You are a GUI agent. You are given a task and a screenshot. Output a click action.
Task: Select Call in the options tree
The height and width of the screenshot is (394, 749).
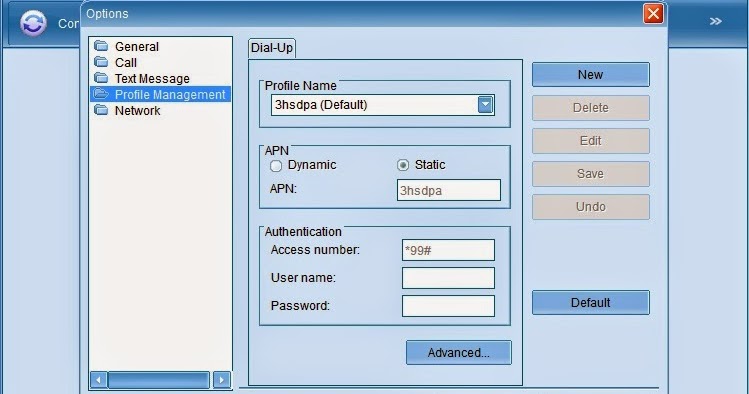pos(126,63)
